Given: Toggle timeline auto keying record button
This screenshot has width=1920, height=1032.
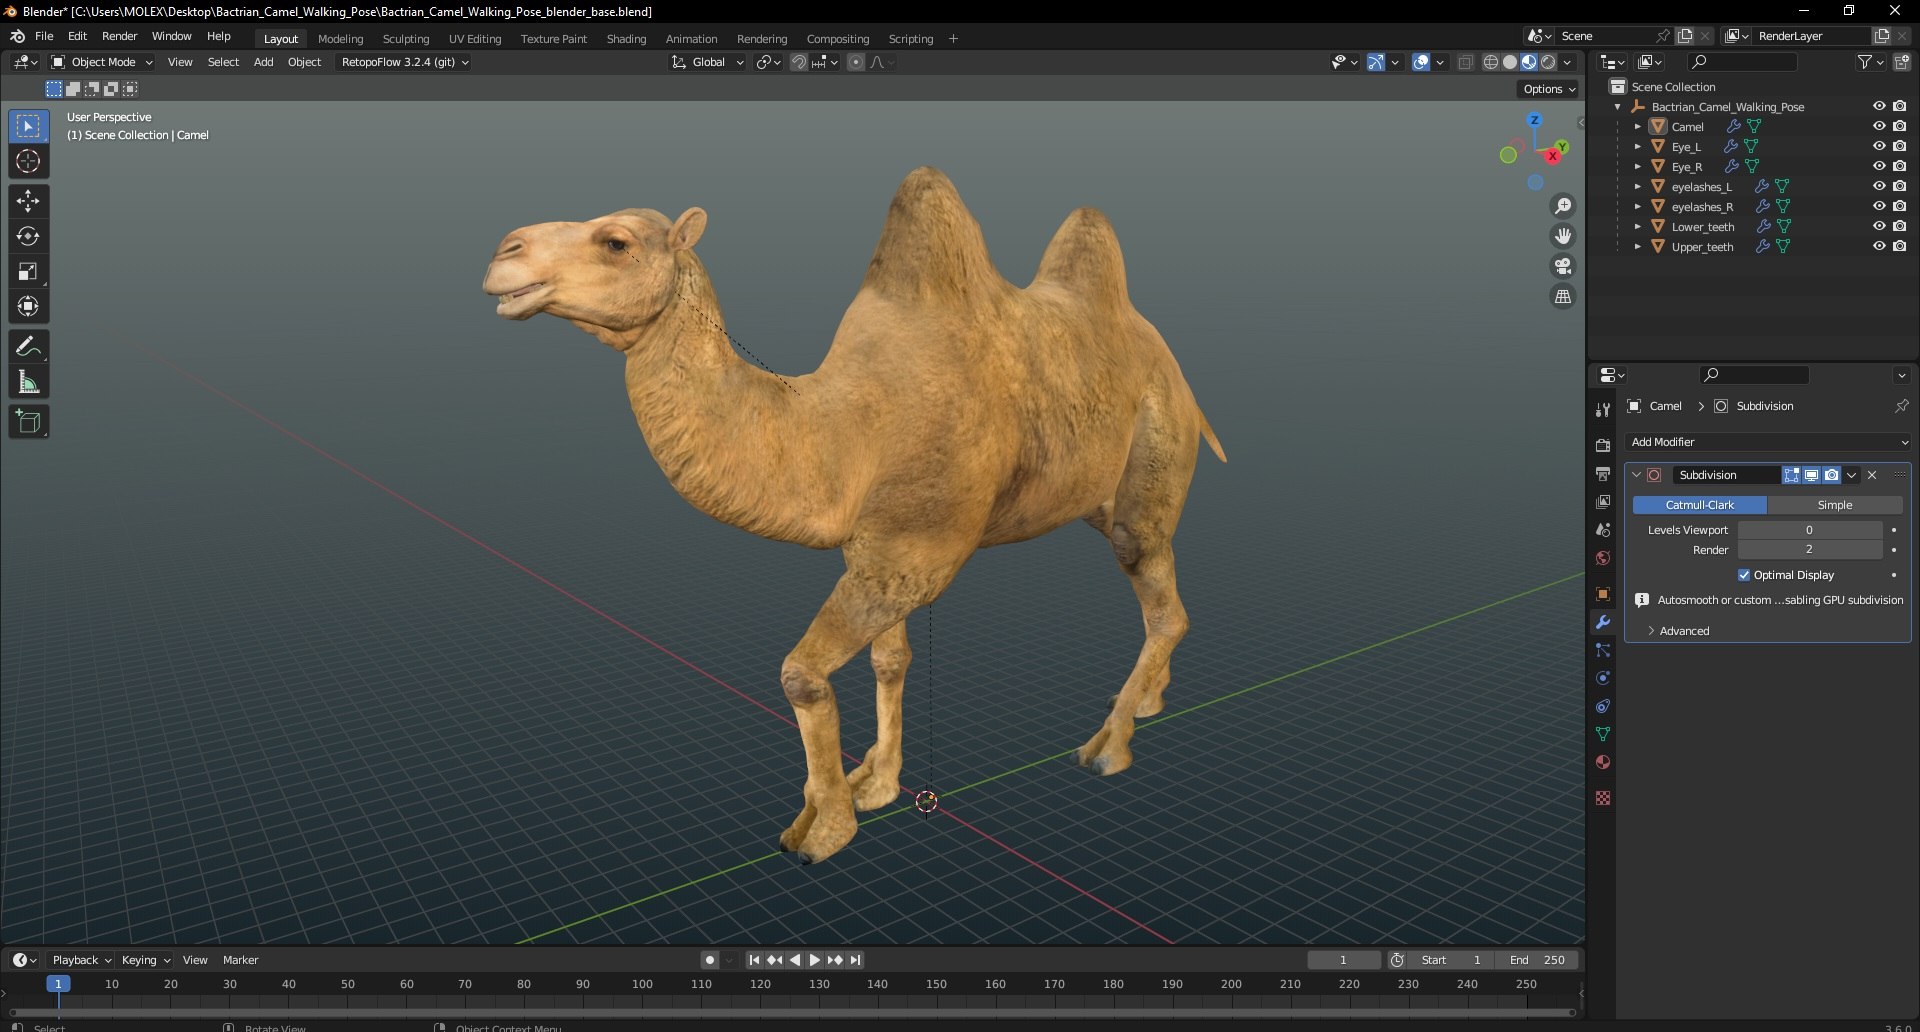Looking at the screenshot, I should pyautogui.click(x=709, y=960).
